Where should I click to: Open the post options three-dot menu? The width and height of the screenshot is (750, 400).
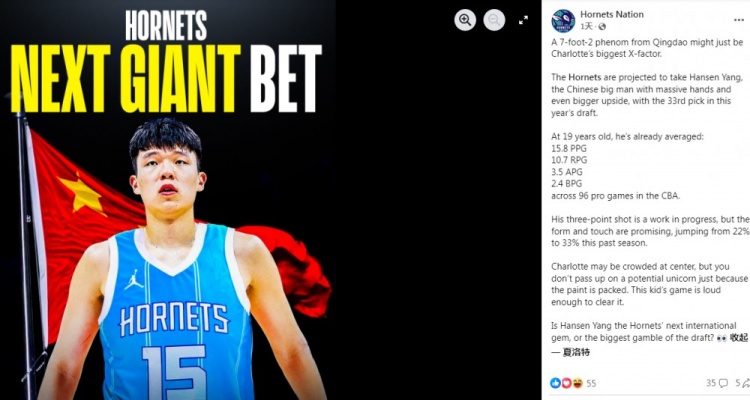click(739, 20)
